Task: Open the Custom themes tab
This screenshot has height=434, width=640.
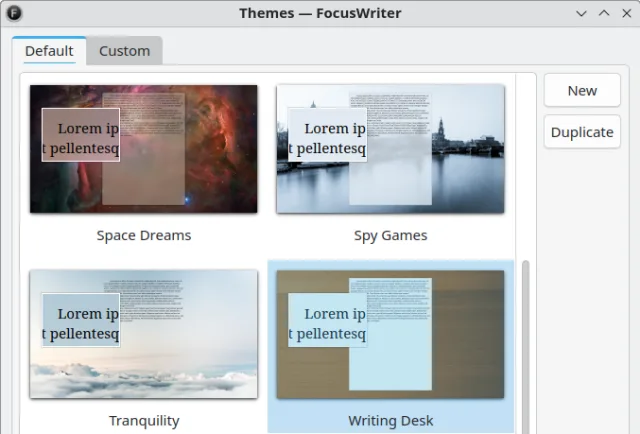Action: [x=124, y=51]
